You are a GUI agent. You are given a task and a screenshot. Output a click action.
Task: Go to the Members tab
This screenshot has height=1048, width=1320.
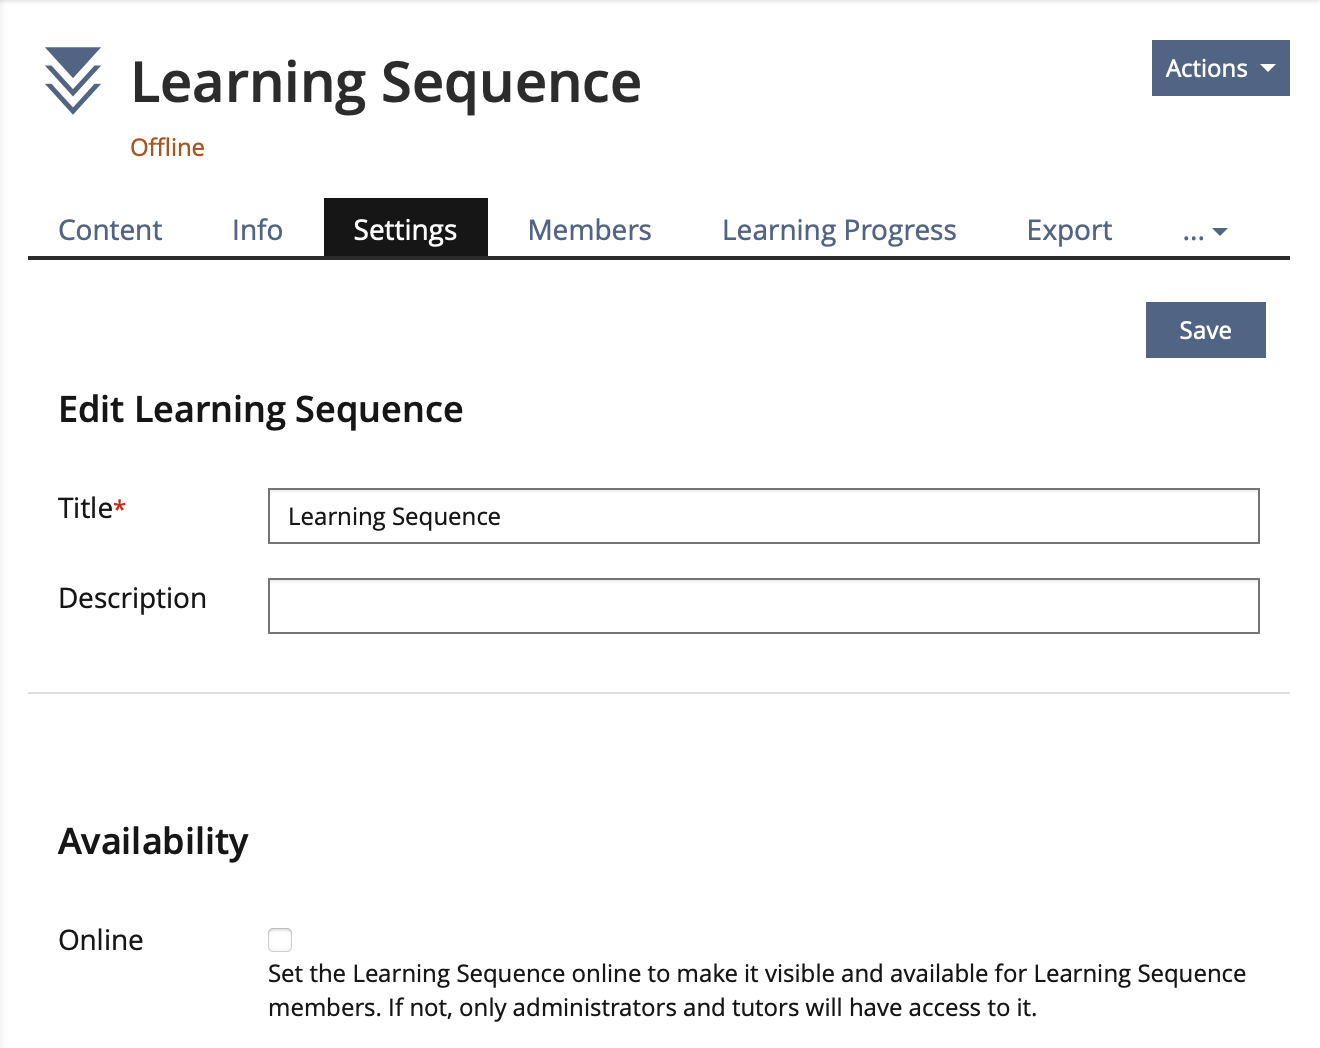coord(589,230)
